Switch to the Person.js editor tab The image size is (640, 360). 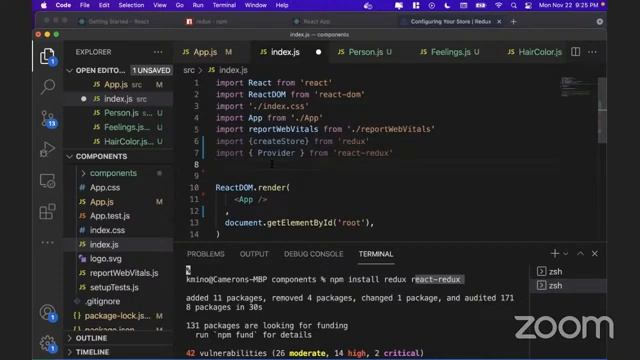coord(365,52)
